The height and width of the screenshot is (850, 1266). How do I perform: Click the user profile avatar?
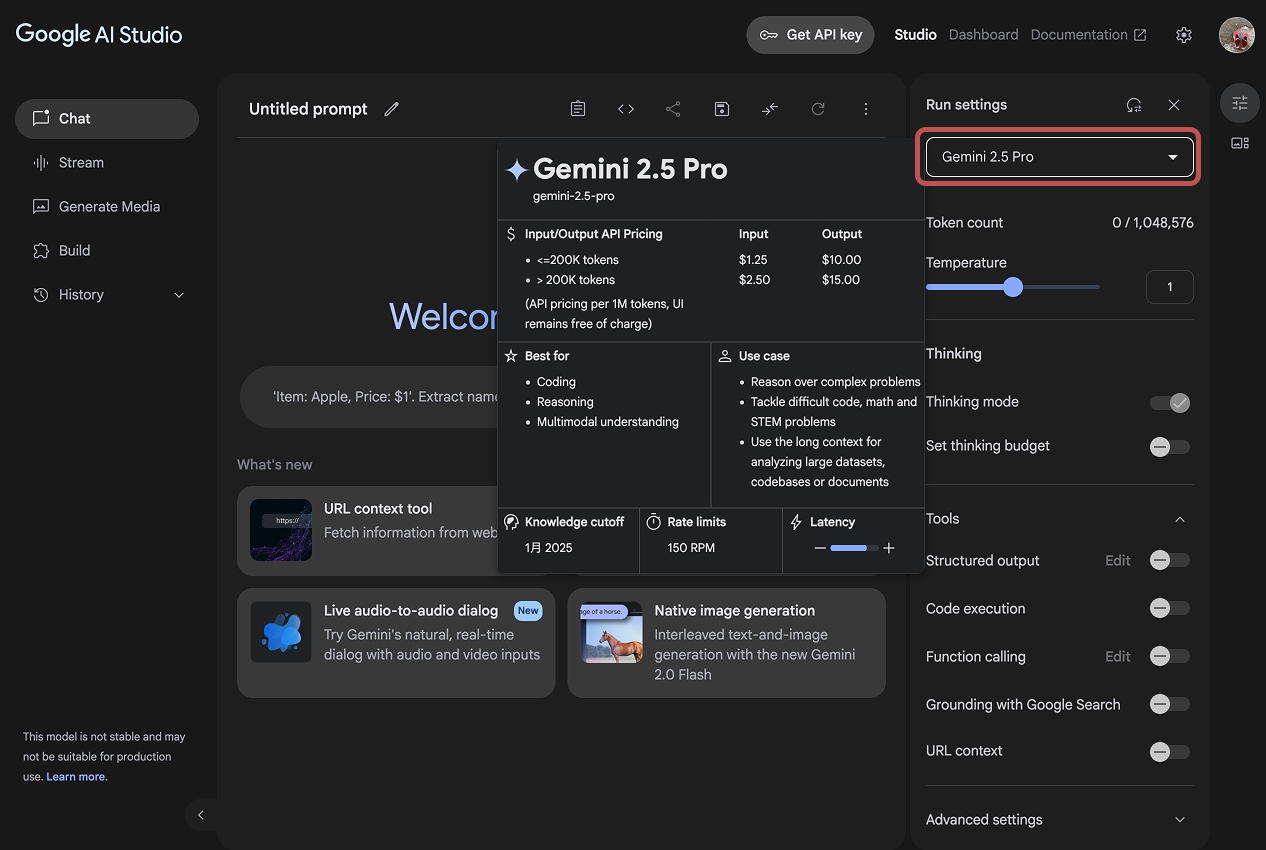[x=1237, y=35]
